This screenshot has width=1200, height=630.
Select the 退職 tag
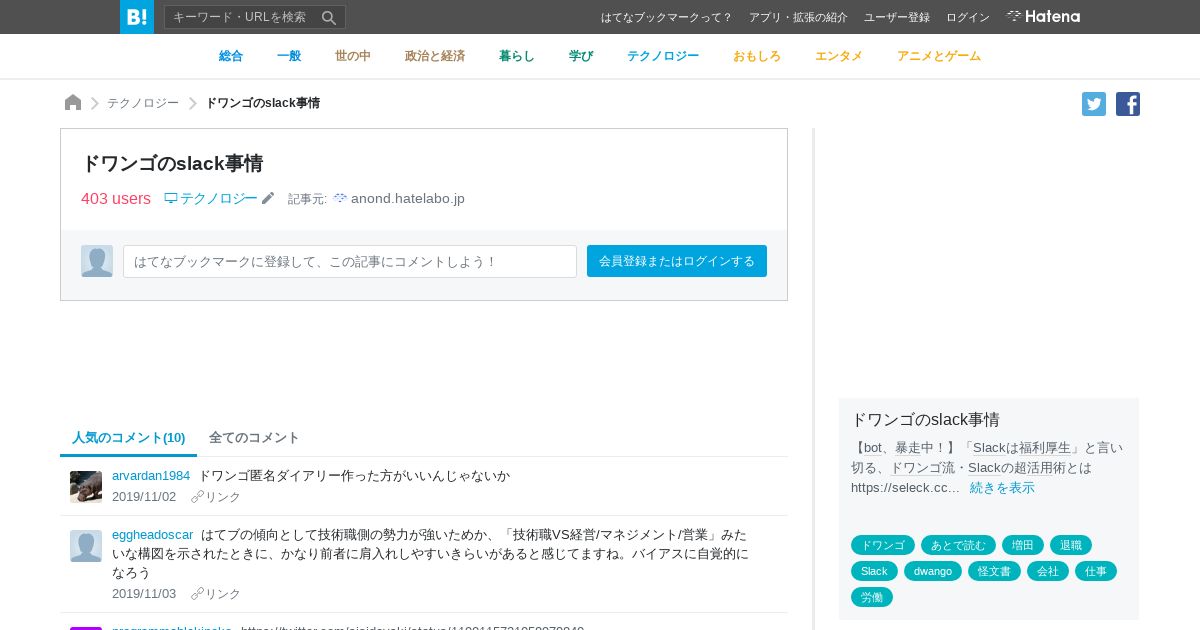[x=1071, y=545]
